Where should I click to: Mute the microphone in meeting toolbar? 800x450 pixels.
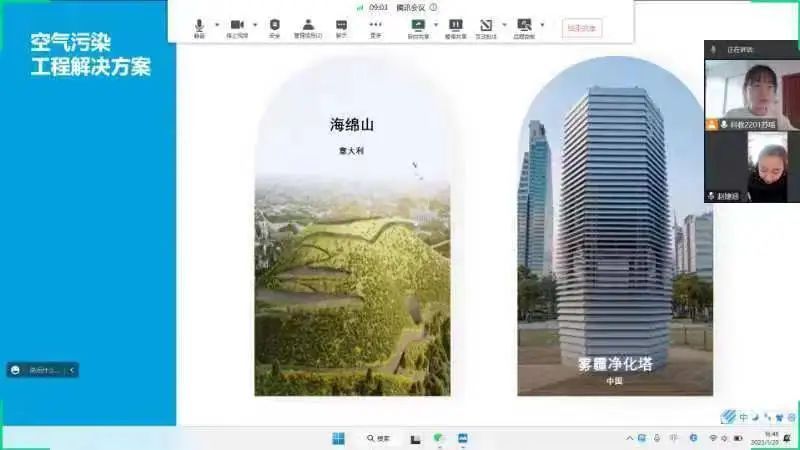click(200, 25)
